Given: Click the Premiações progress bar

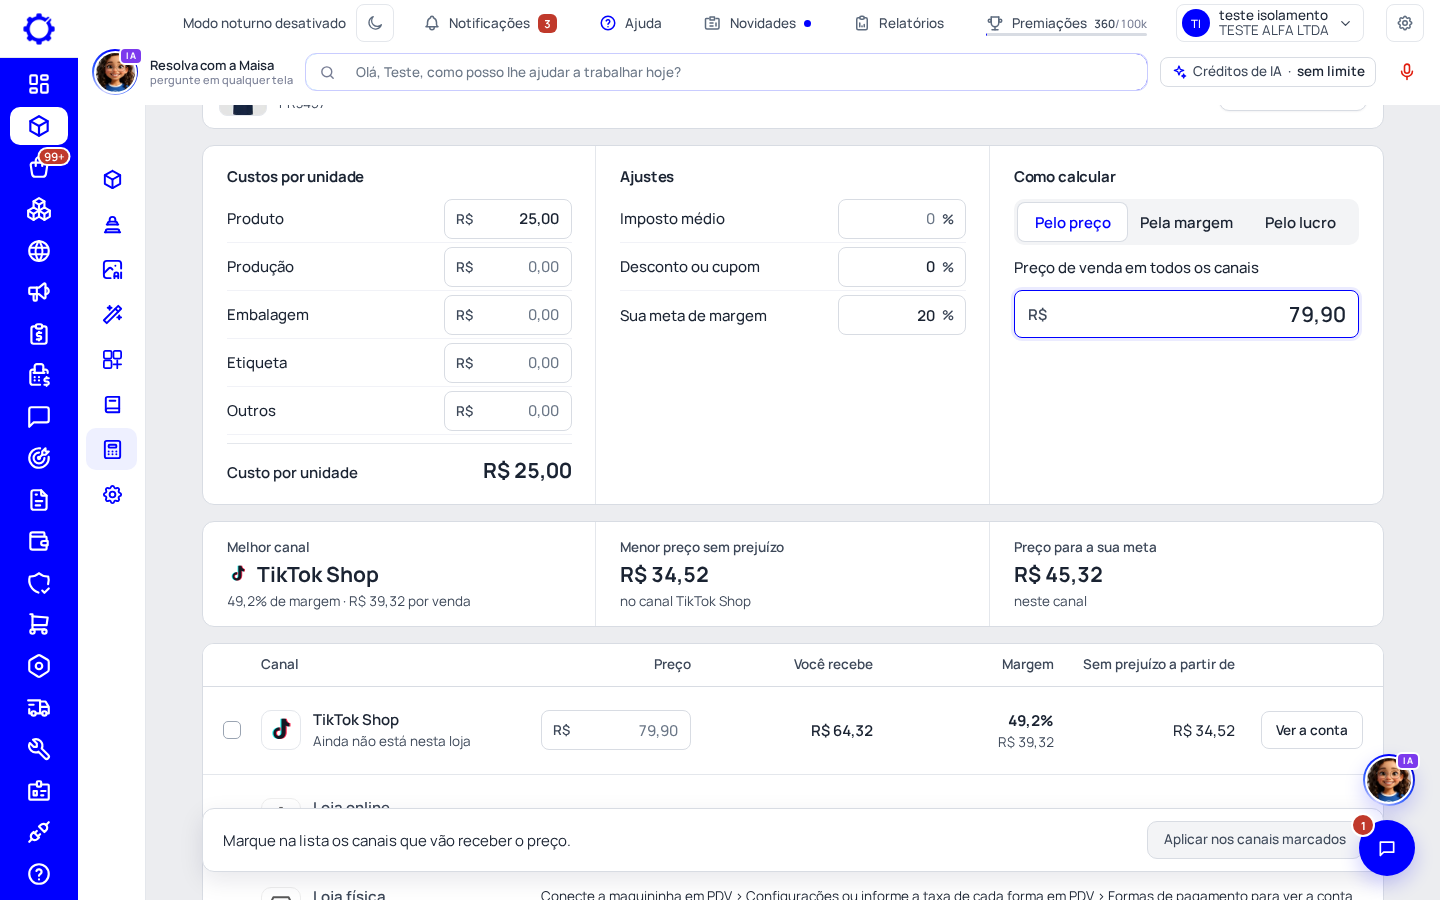Looking at the screenshot, I should click(1066, 35).
